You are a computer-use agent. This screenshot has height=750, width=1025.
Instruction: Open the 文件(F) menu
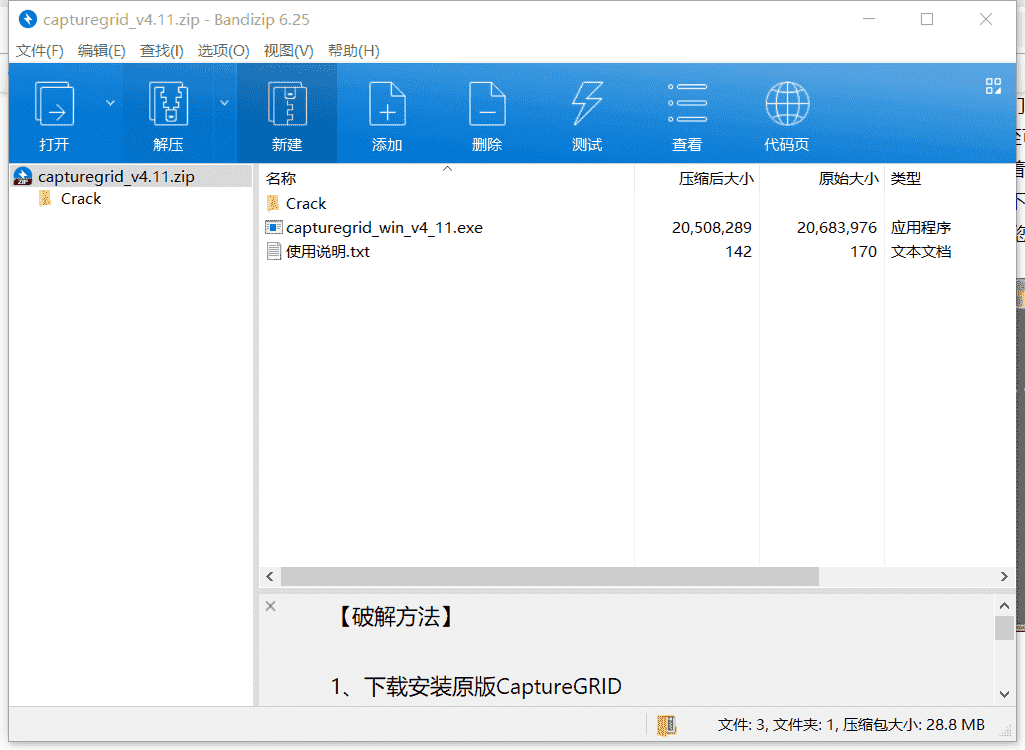coord(39,51)
